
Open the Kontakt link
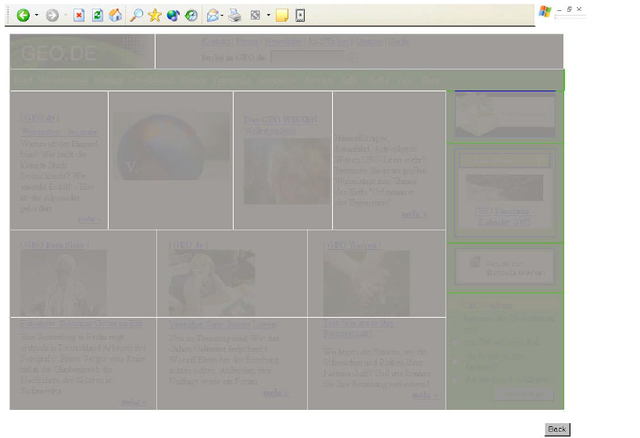[216, 41]
